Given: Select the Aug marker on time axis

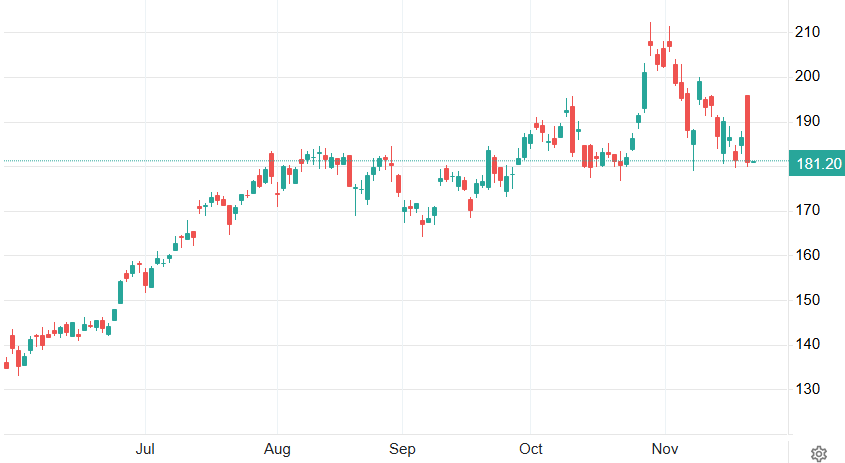Looking at the screenshot, I should point(279,449).
